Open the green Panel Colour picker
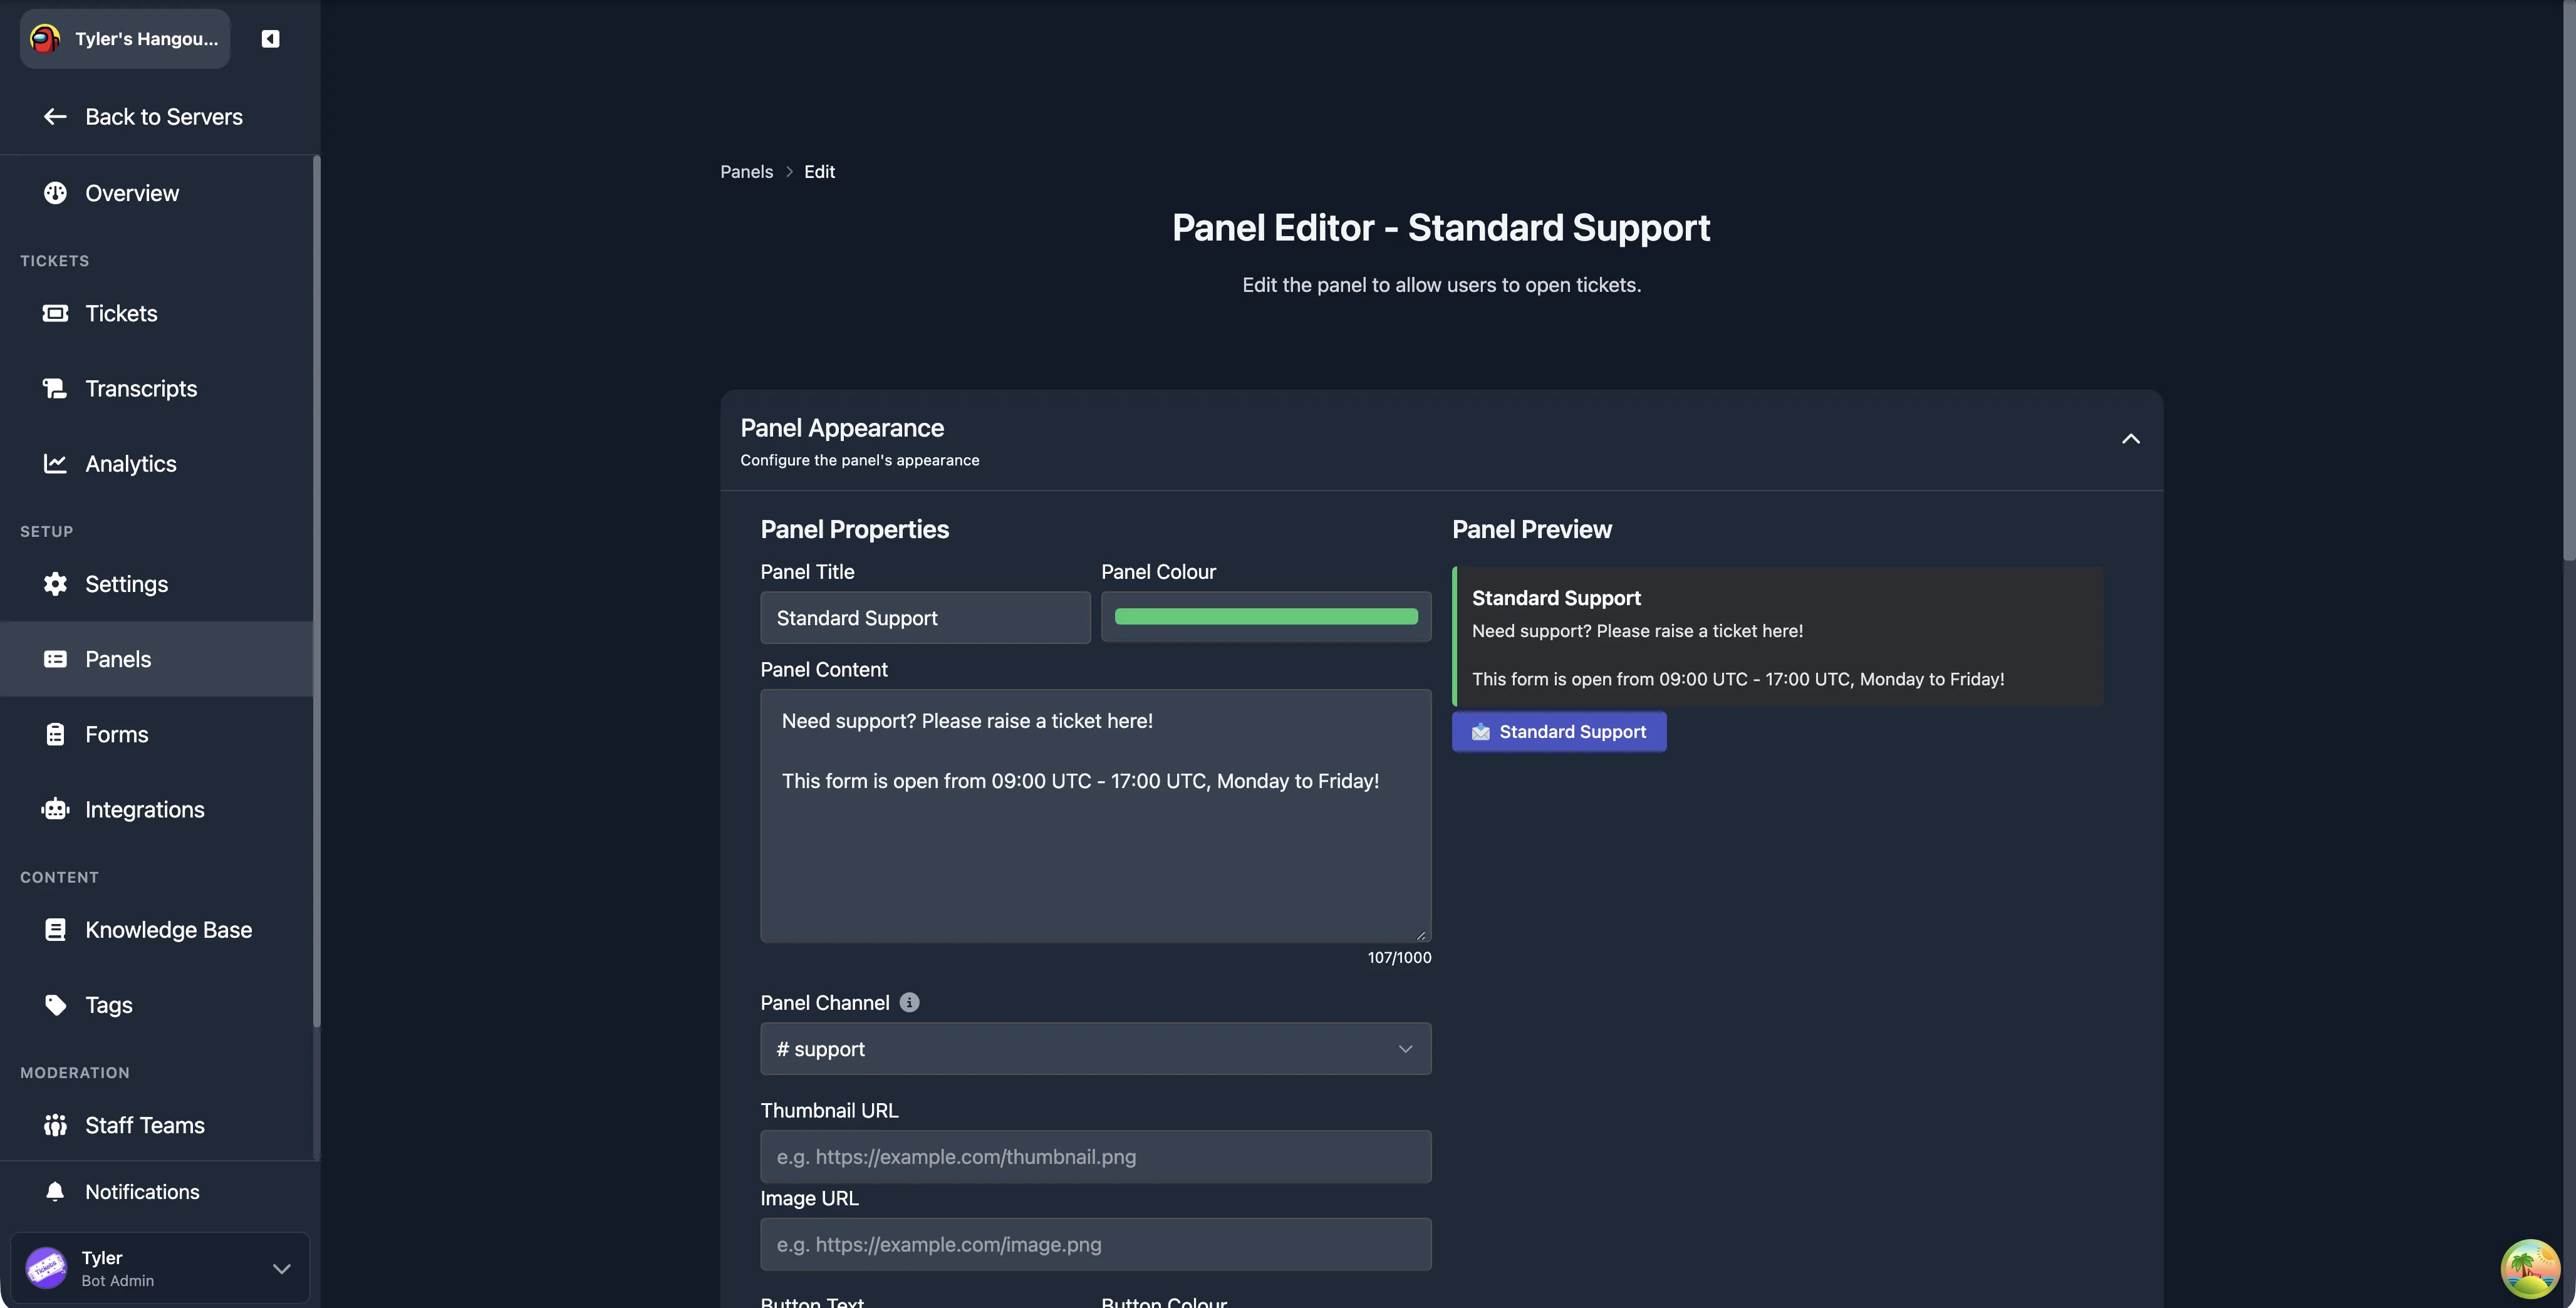 (1266, 617)
